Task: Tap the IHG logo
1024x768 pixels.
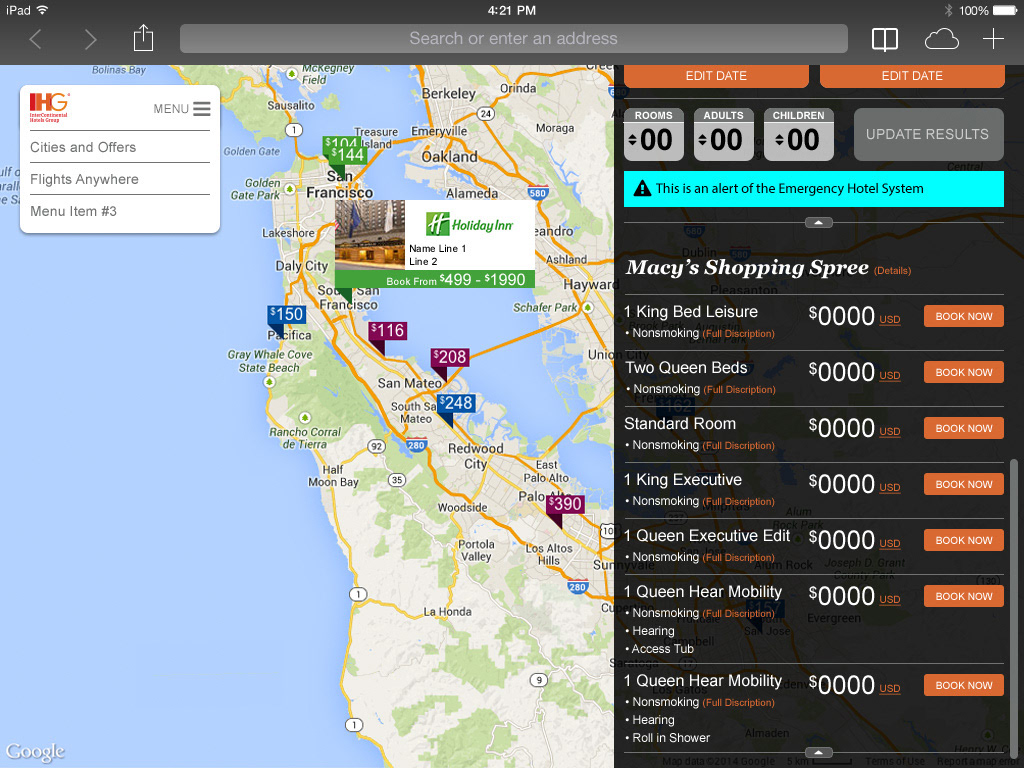Action: click(49, 107)
